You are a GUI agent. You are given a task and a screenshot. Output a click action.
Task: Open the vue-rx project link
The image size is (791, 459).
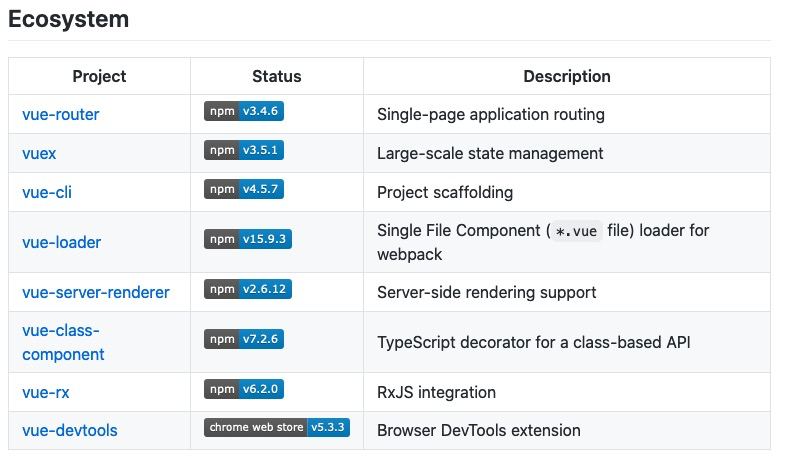click(45, 392)
